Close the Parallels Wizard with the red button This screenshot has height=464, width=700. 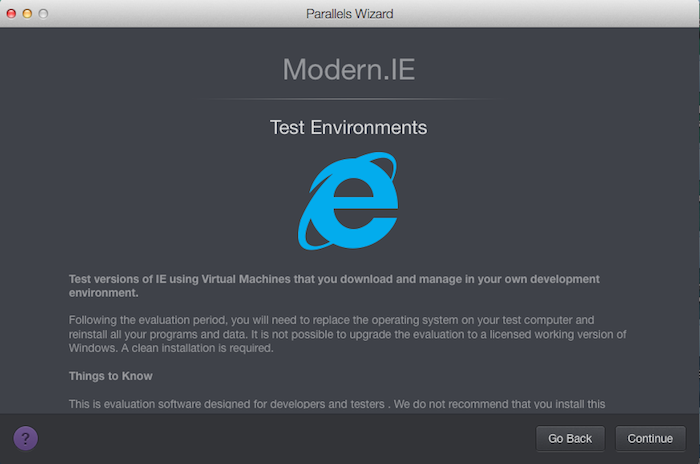pyautogui.click(x=11, y=14)
